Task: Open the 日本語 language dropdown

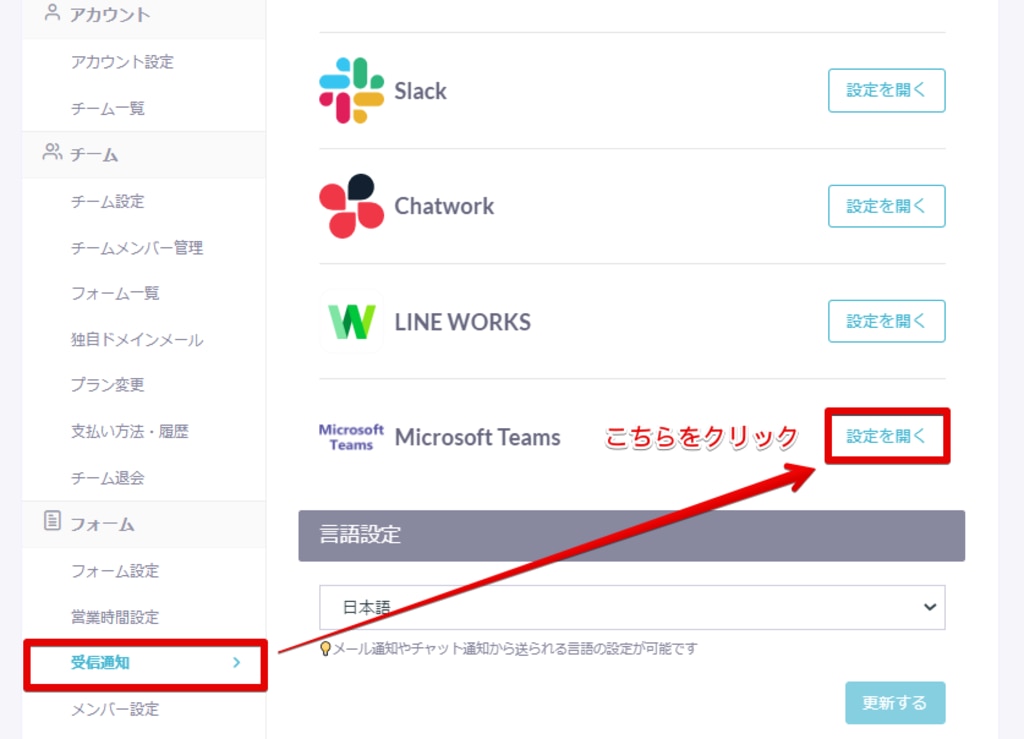Action: pos(632,607)
